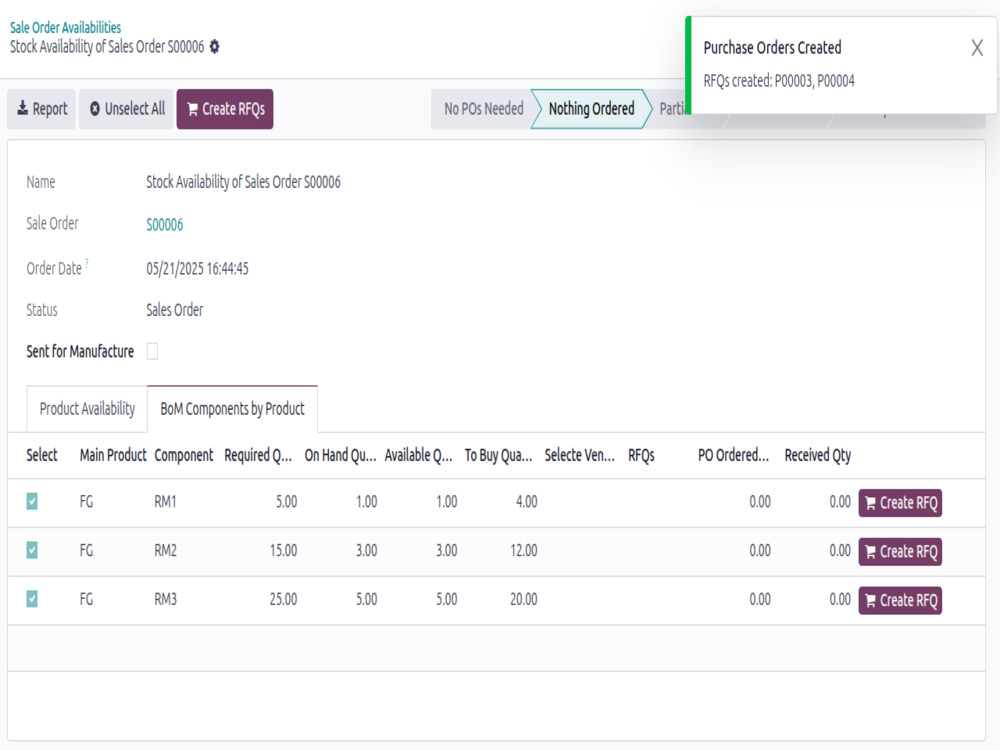This screenshot has height=750, width=1000.
Task: Click the Sales Order status value
Action: pos(175,310)
